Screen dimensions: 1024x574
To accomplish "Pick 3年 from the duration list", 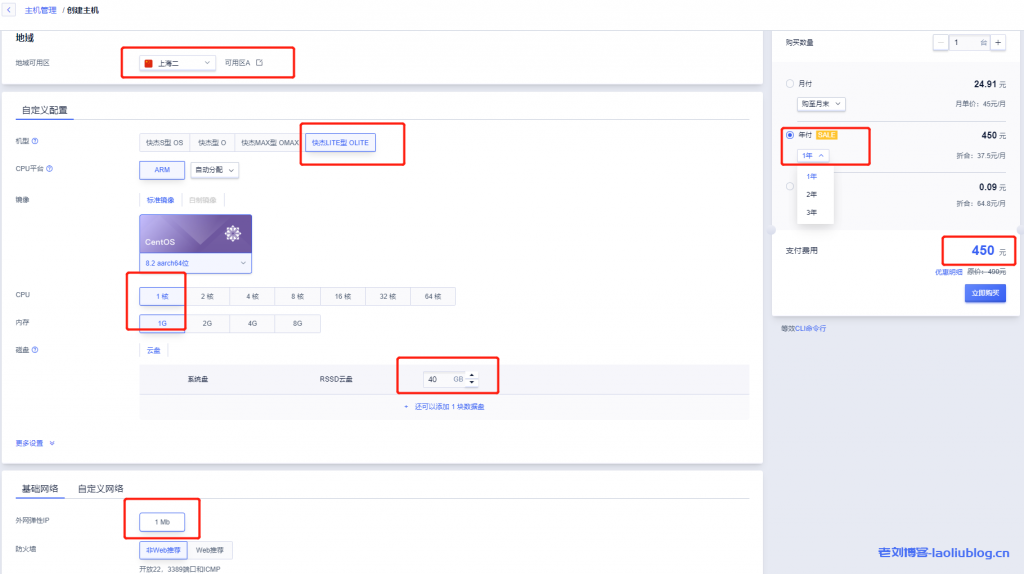I will [x=811, y=212].
